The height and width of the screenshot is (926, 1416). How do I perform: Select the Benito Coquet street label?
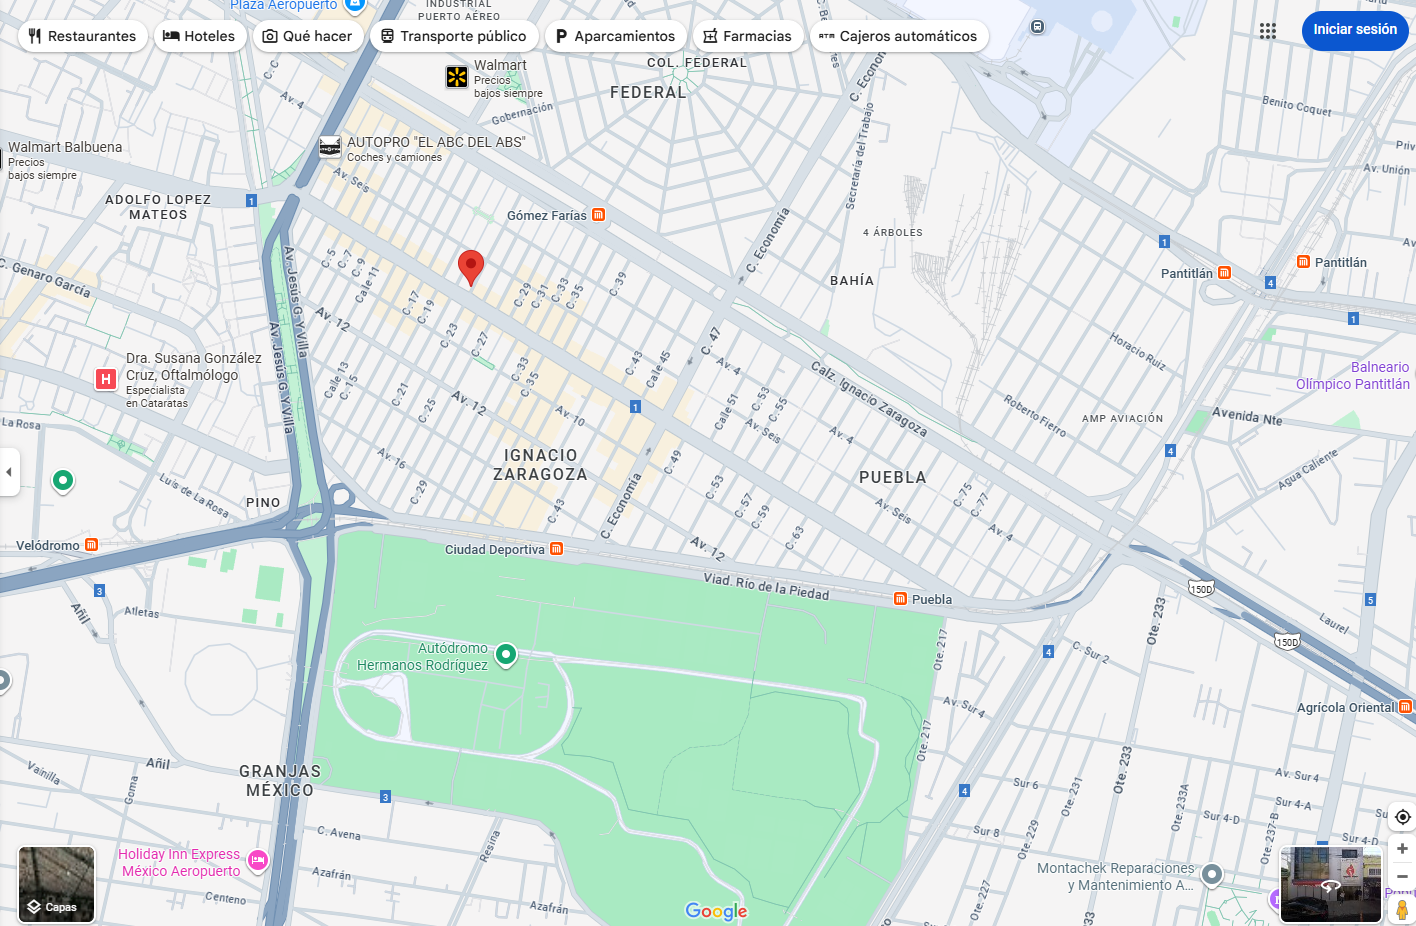(1297, 106)
